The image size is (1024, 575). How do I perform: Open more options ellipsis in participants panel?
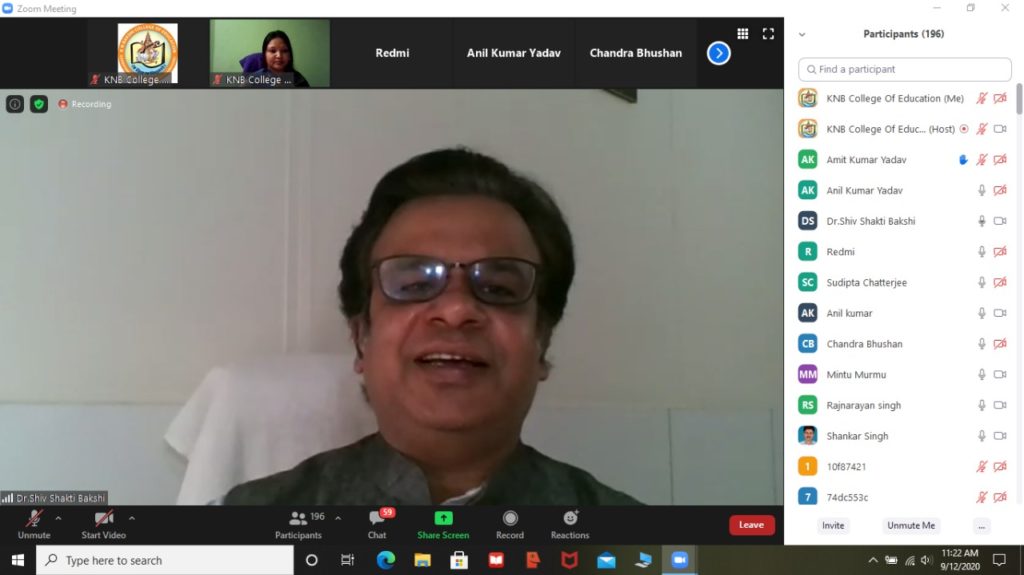point(982,526)
